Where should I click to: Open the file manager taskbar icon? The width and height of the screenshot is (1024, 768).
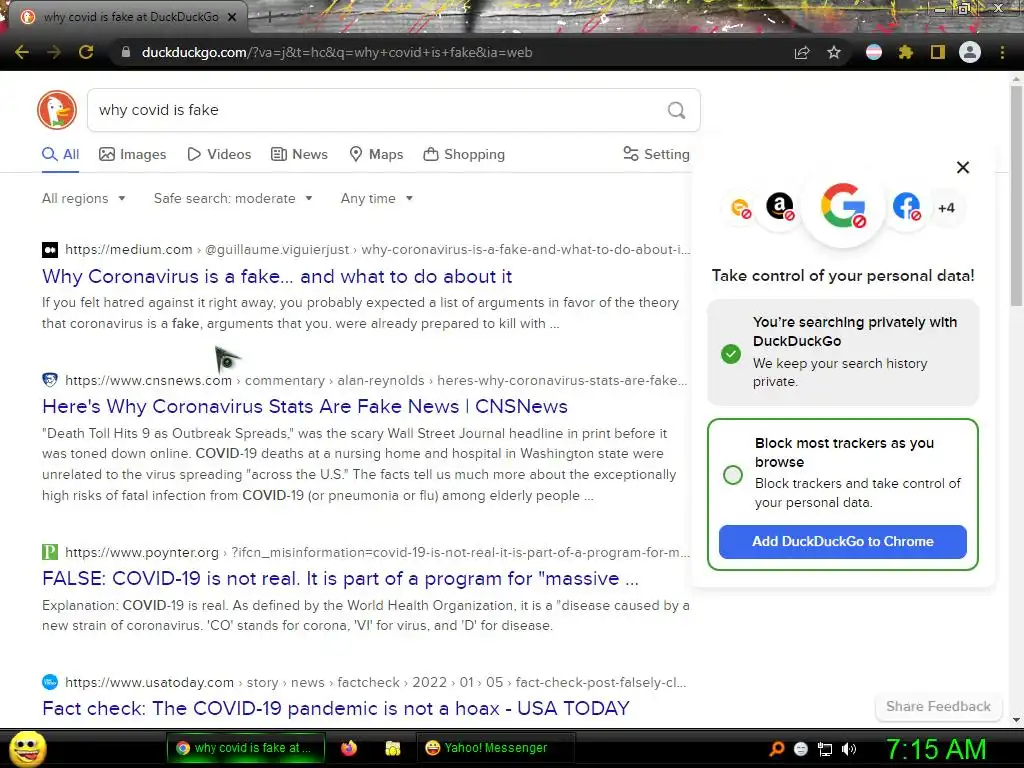pyautogui.click(x=392, y=748)
